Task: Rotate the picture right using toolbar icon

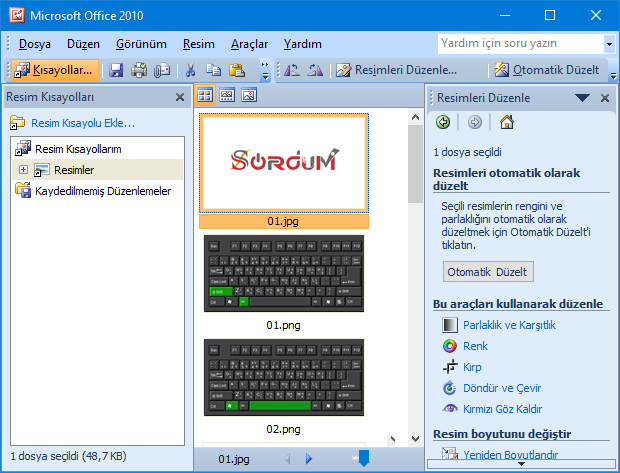Action: [316, 70]
